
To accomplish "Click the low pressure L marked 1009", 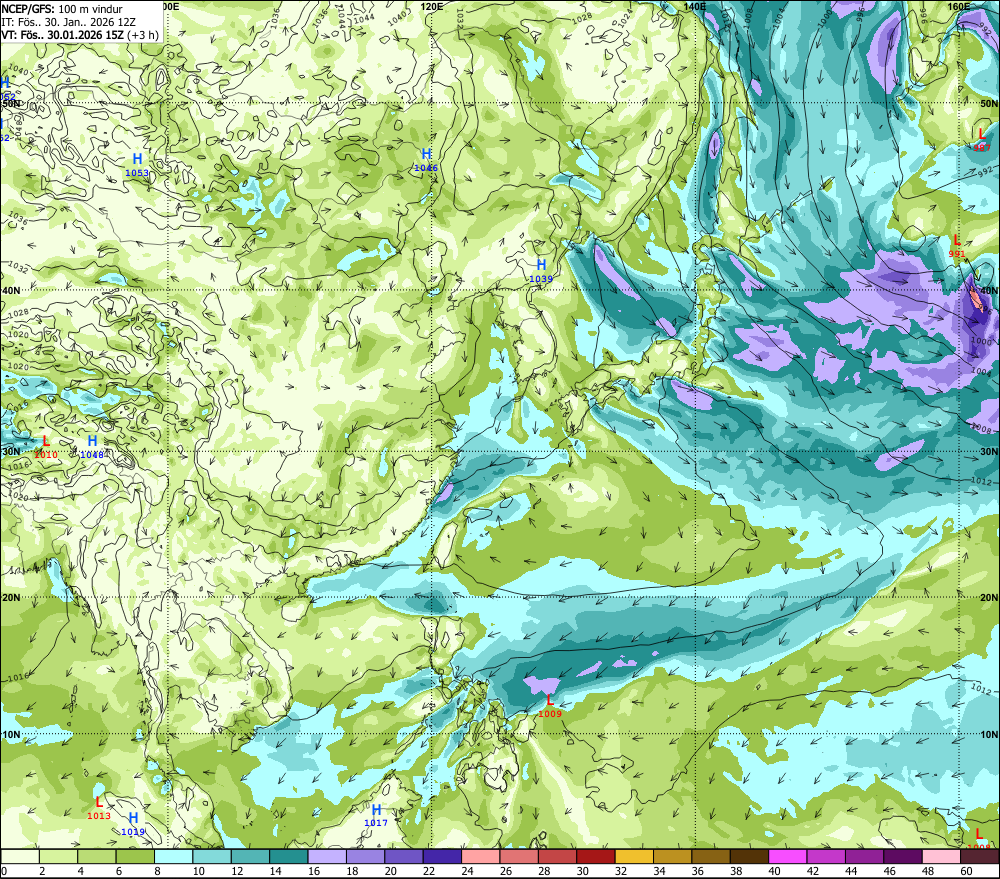I will (550, 700).
